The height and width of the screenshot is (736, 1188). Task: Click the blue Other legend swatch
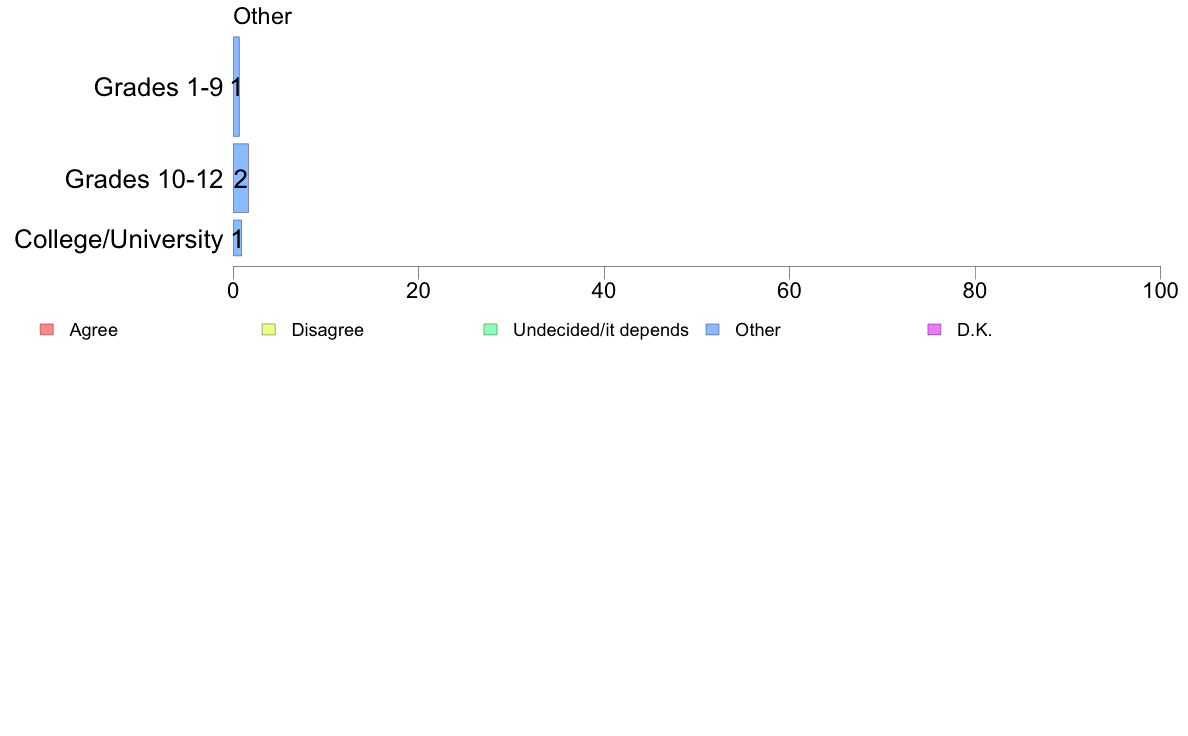pos(713,330)
